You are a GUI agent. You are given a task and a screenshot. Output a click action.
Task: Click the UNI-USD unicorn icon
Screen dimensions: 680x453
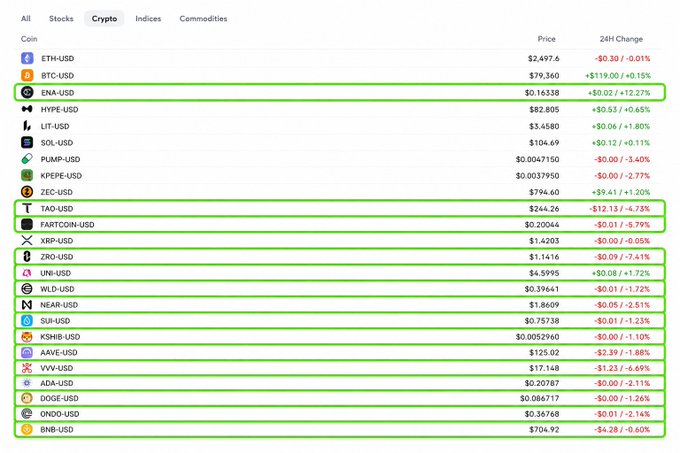click(27, 273)
